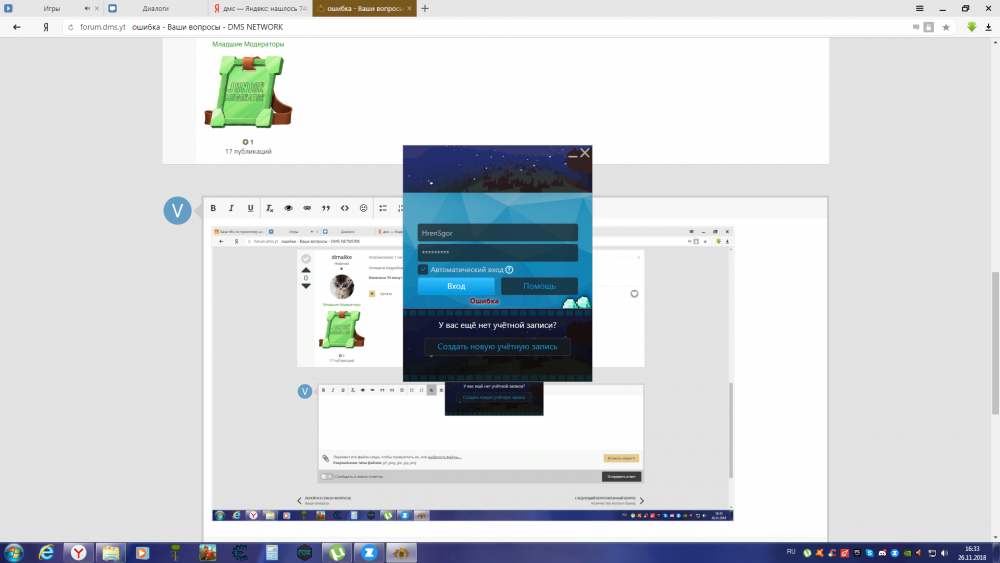Open the emoji picker in the editor

364,208
